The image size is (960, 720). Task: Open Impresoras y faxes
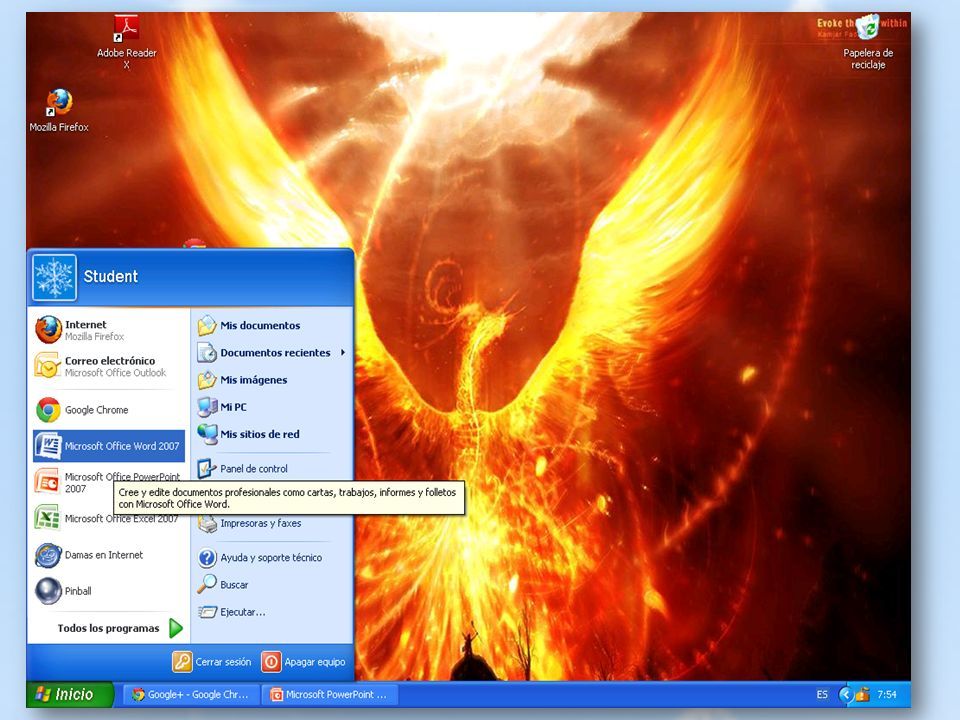271,523
